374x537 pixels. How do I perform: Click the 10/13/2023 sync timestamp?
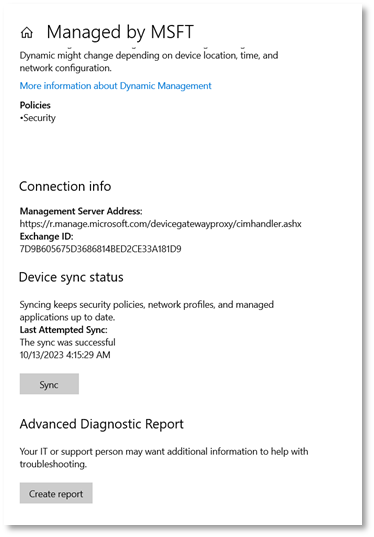[x=65, y=355]
